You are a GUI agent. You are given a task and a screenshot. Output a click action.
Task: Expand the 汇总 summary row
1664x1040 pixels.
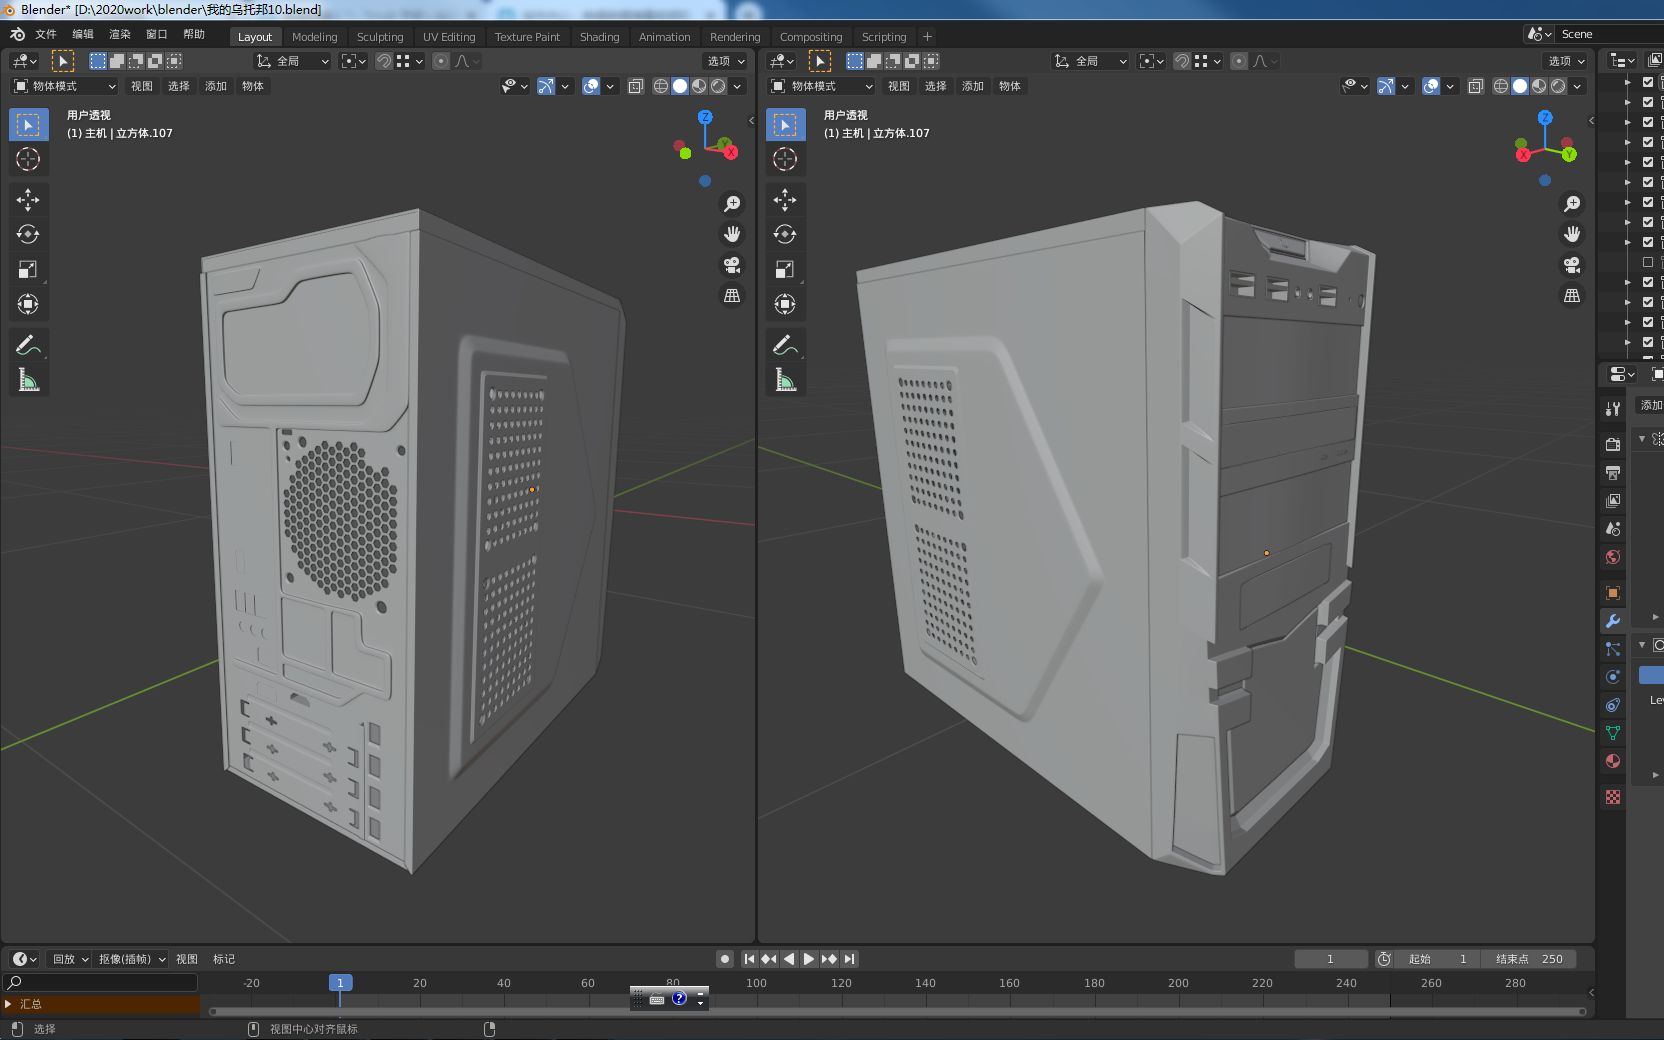(x=9, y=1004)
